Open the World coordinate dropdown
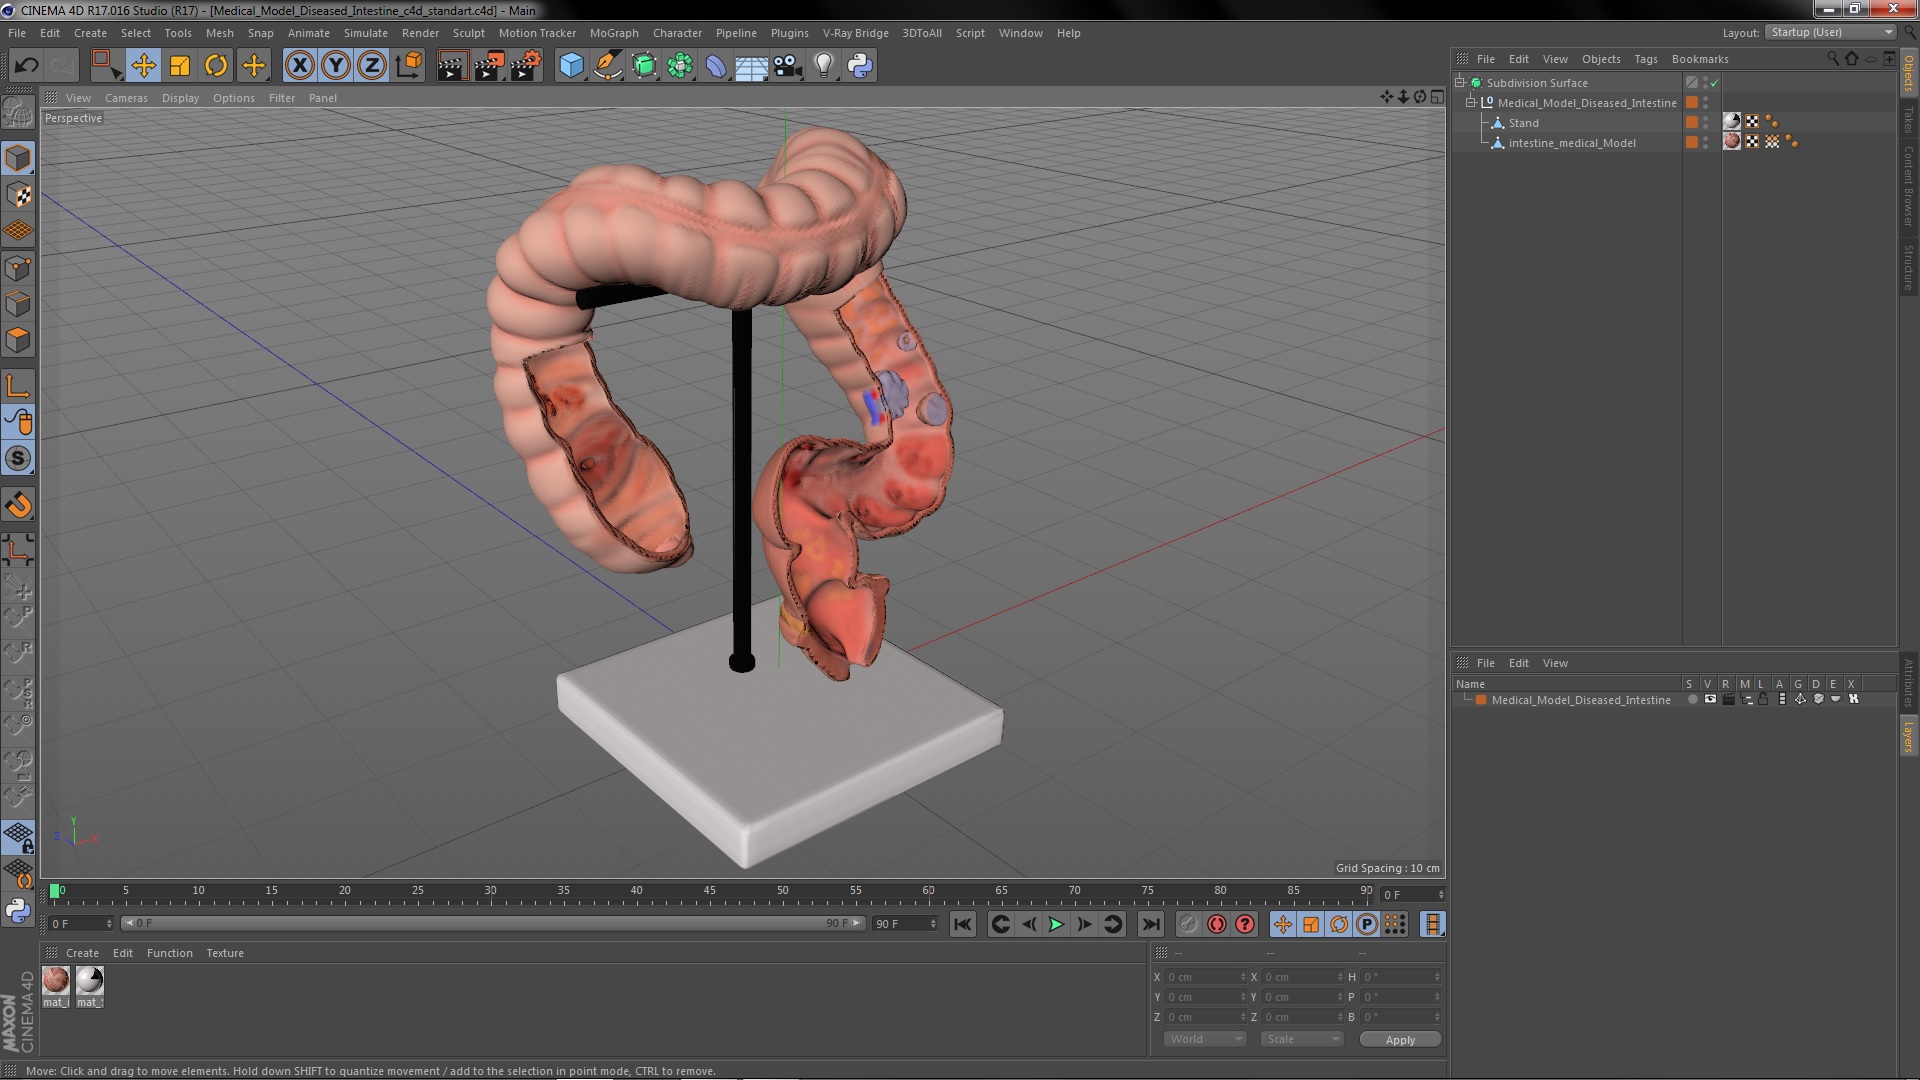1920x1080 pixels. (x=1205, y=1039)
